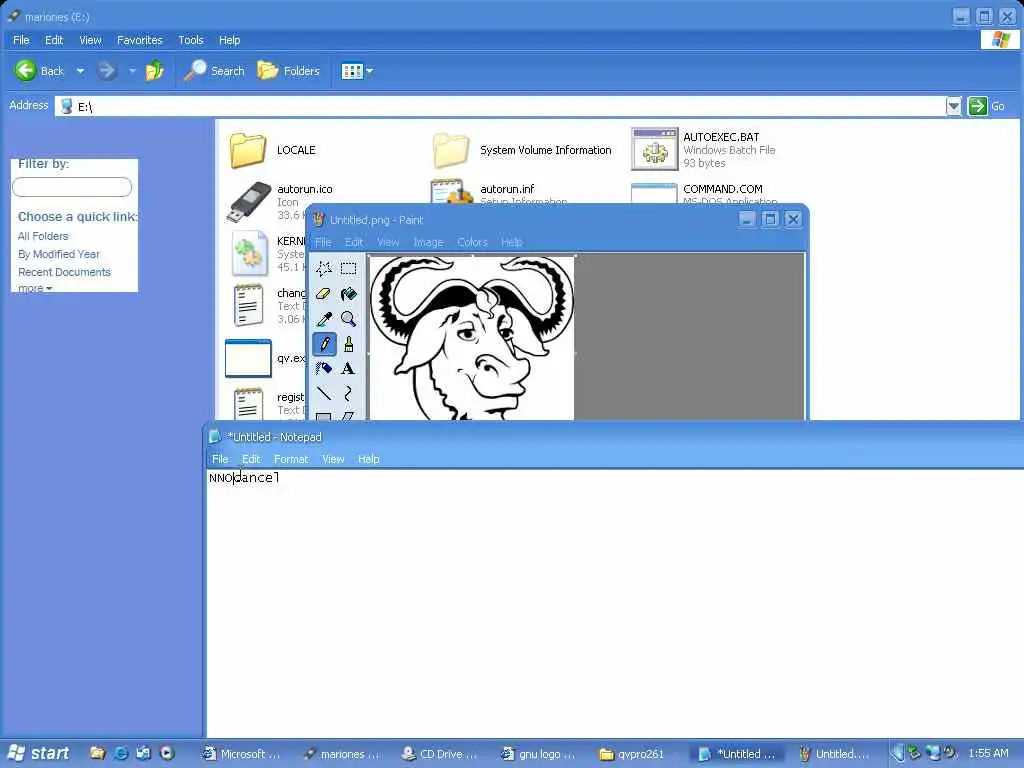The width and height of the screenshot is (1024, 768).
Task: Open Paint's View menu
Action: coord(388,242)
